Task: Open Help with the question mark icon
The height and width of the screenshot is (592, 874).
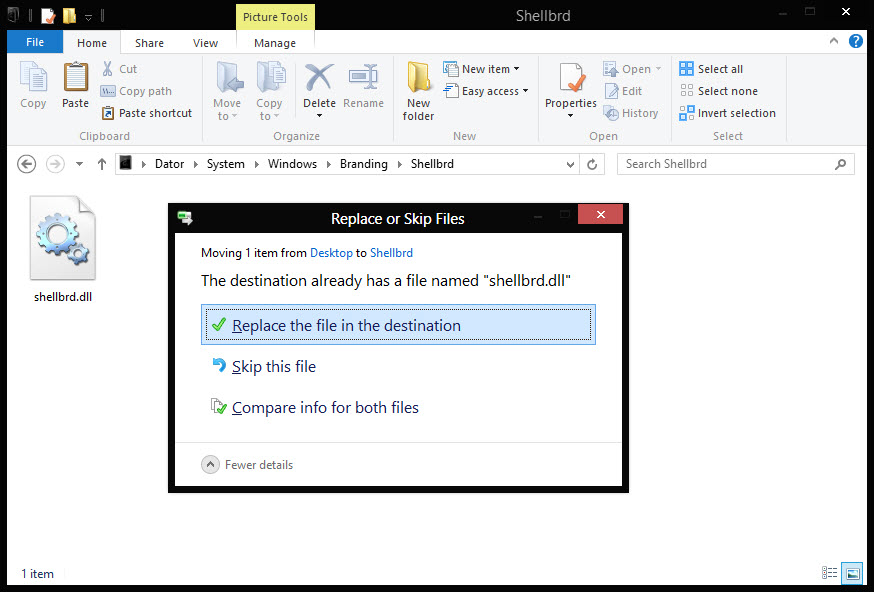Action: 856,41
